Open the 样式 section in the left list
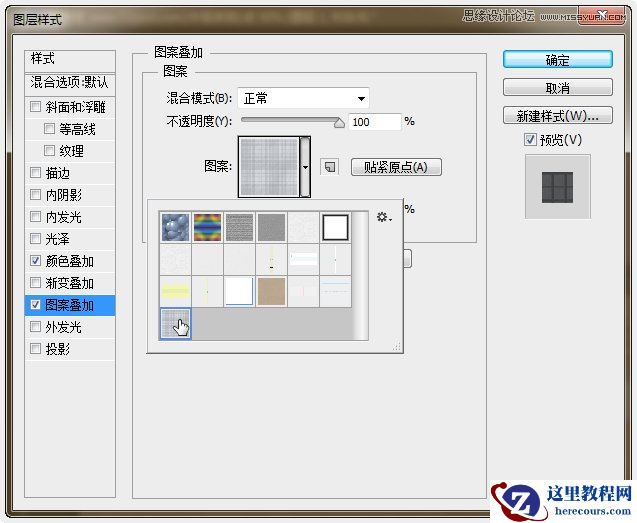This screenshot has height=523, width=637. (x=70, y=59)
